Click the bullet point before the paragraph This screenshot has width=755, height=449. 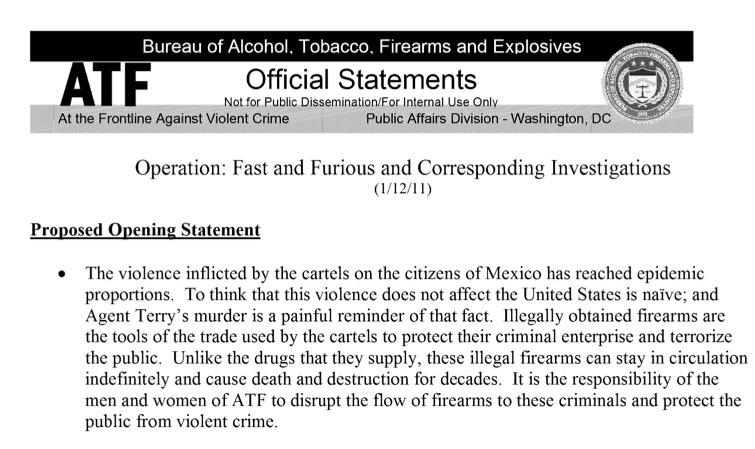coord(62,275)
